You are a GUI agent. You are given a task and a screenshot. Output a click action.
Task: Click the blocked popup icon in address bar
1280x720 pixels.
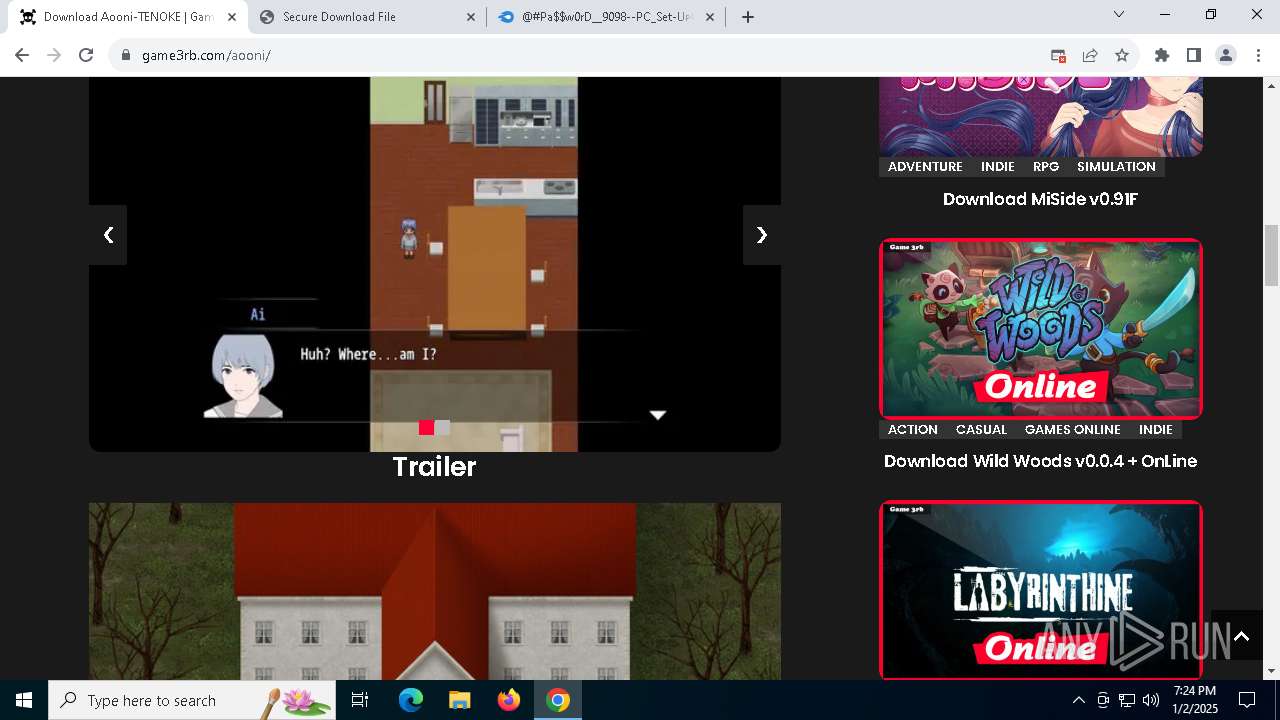[x=1058, y=55]
